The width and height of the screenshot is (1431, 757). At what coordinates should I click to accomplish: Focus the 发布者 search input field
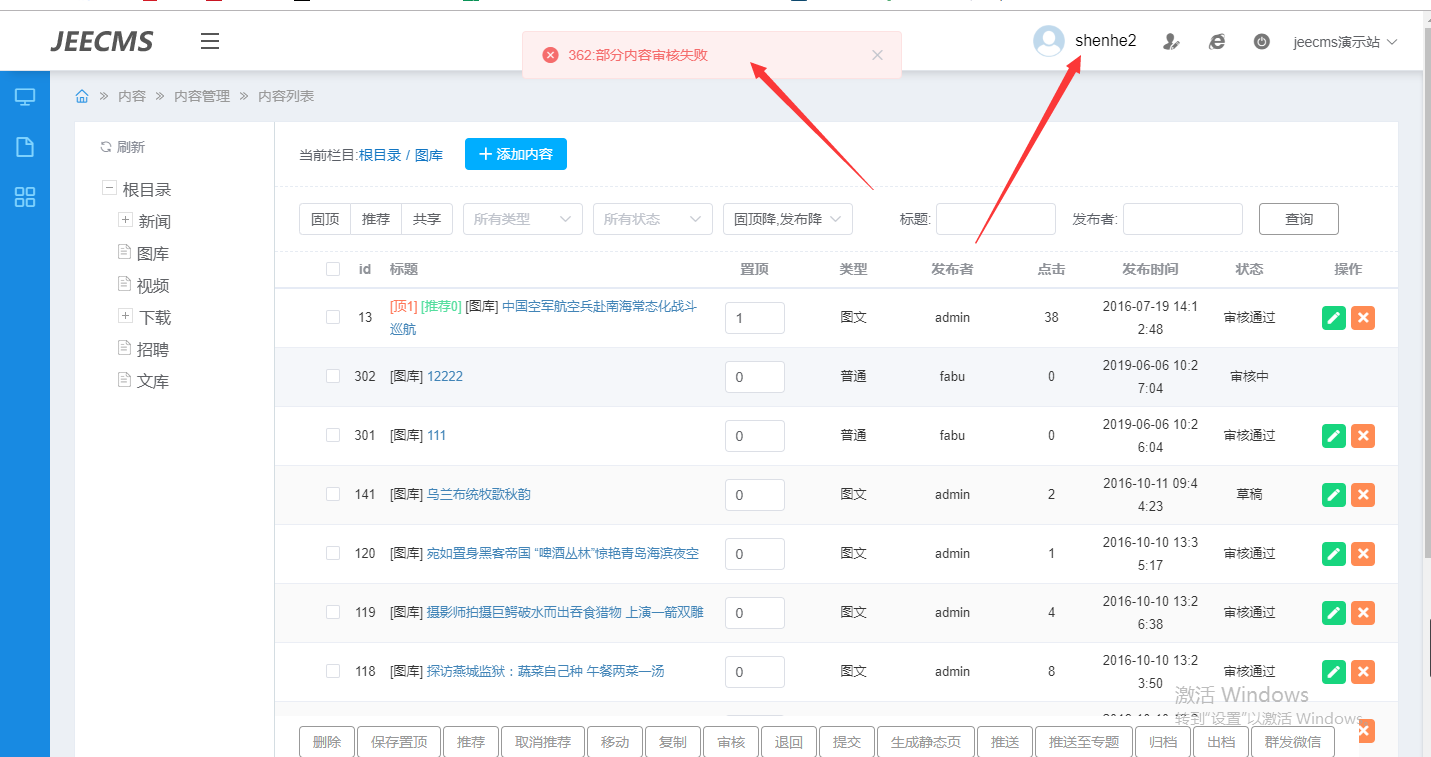click(x=1183, y=219)
